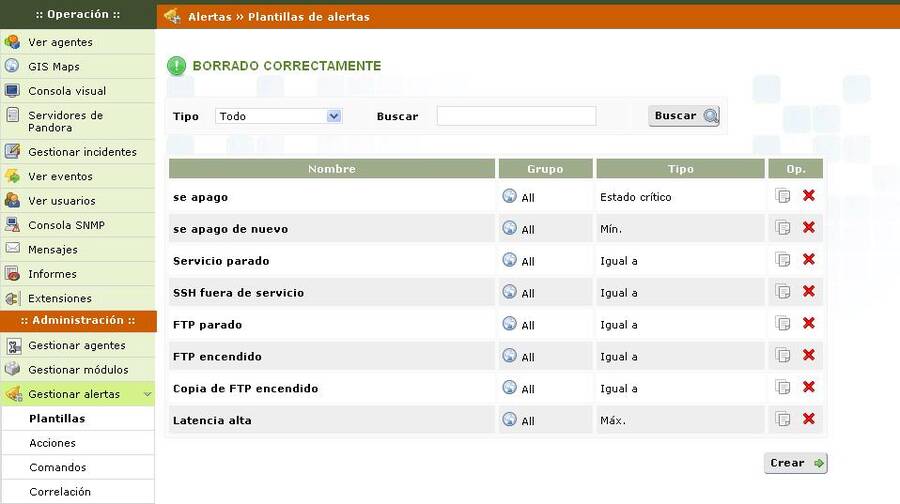
Task: Click the Crear button
Action: [796, 463]
